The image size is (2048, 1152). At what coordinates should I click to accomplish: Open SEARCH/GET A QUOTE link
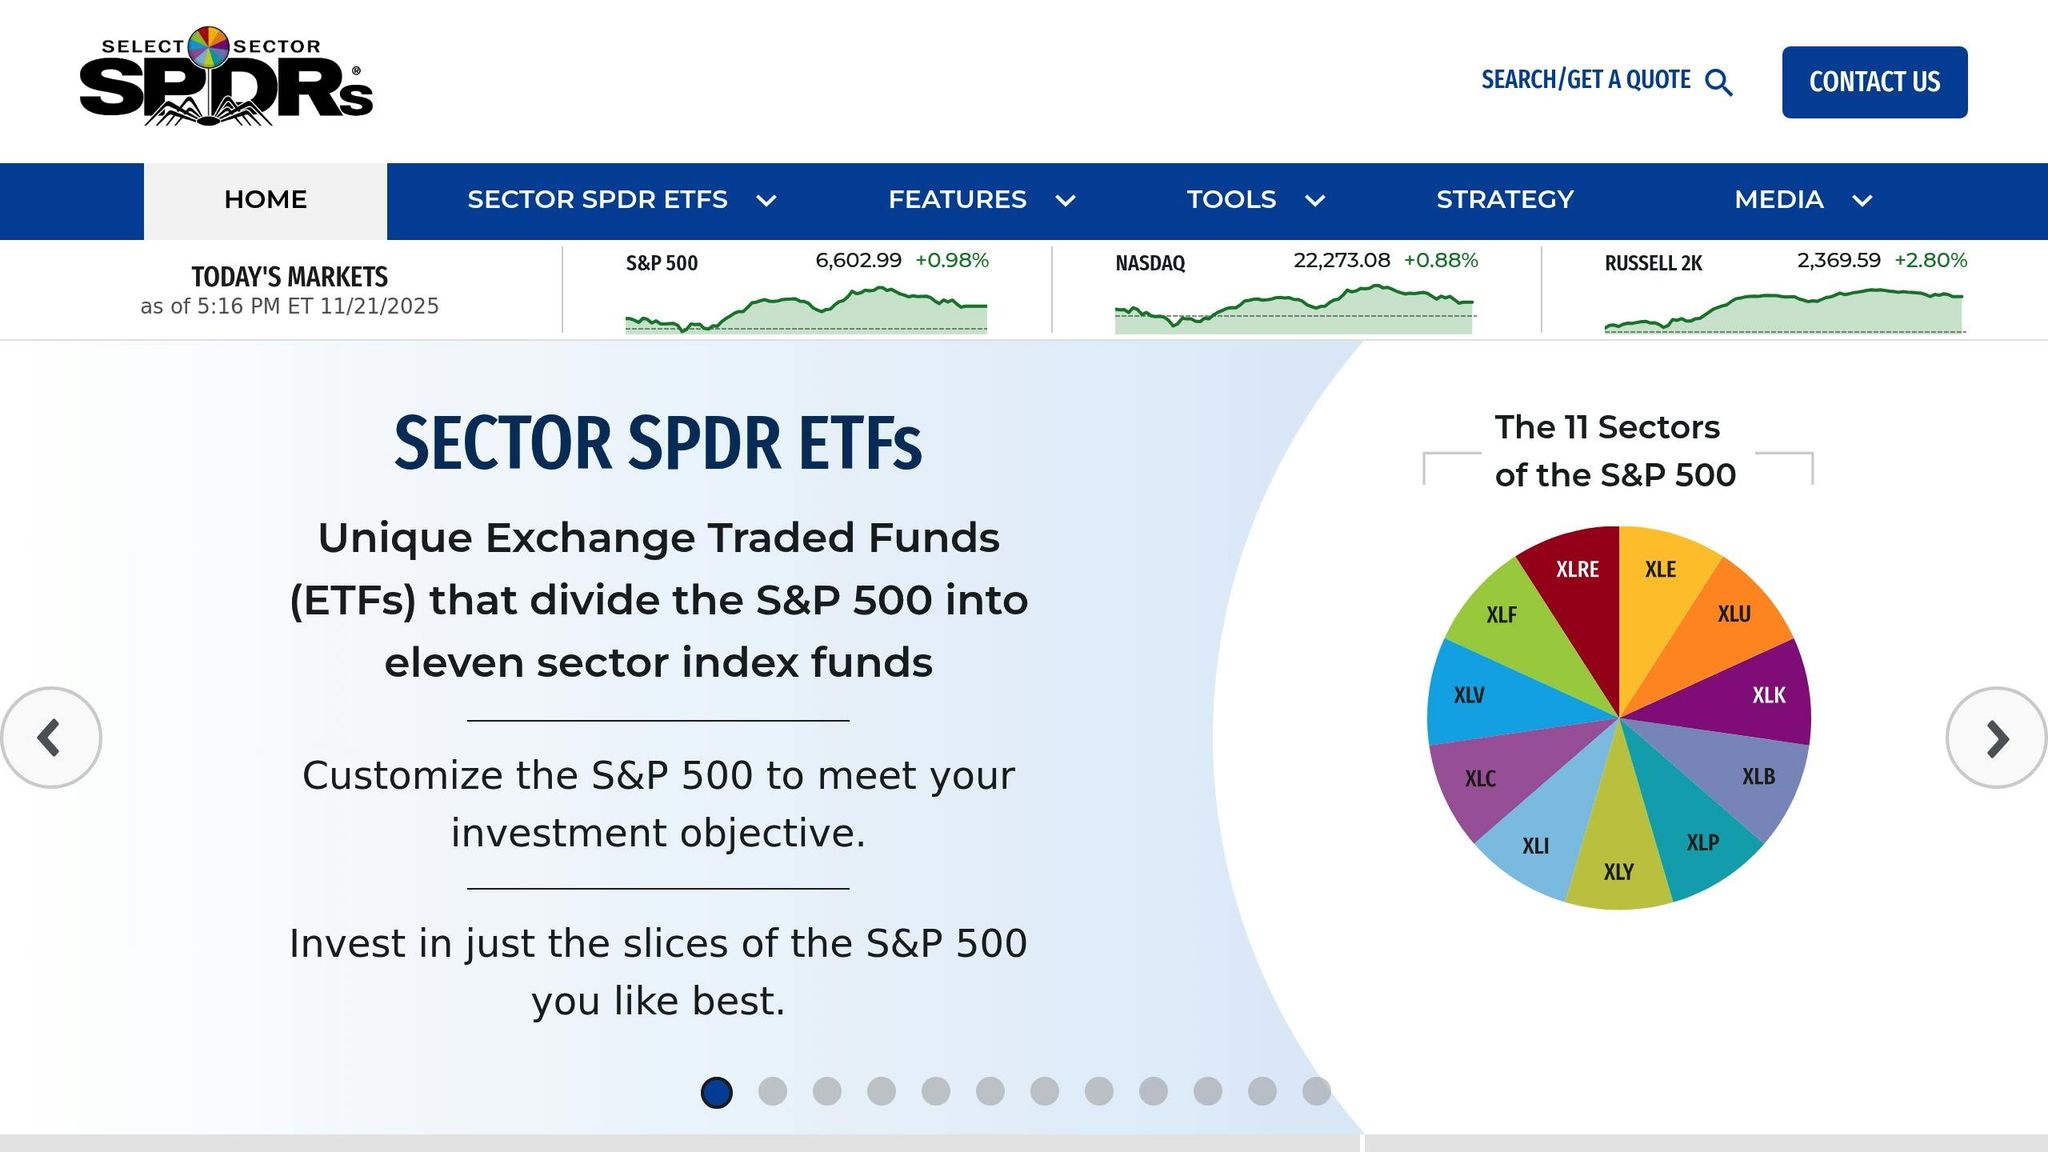1583,80
